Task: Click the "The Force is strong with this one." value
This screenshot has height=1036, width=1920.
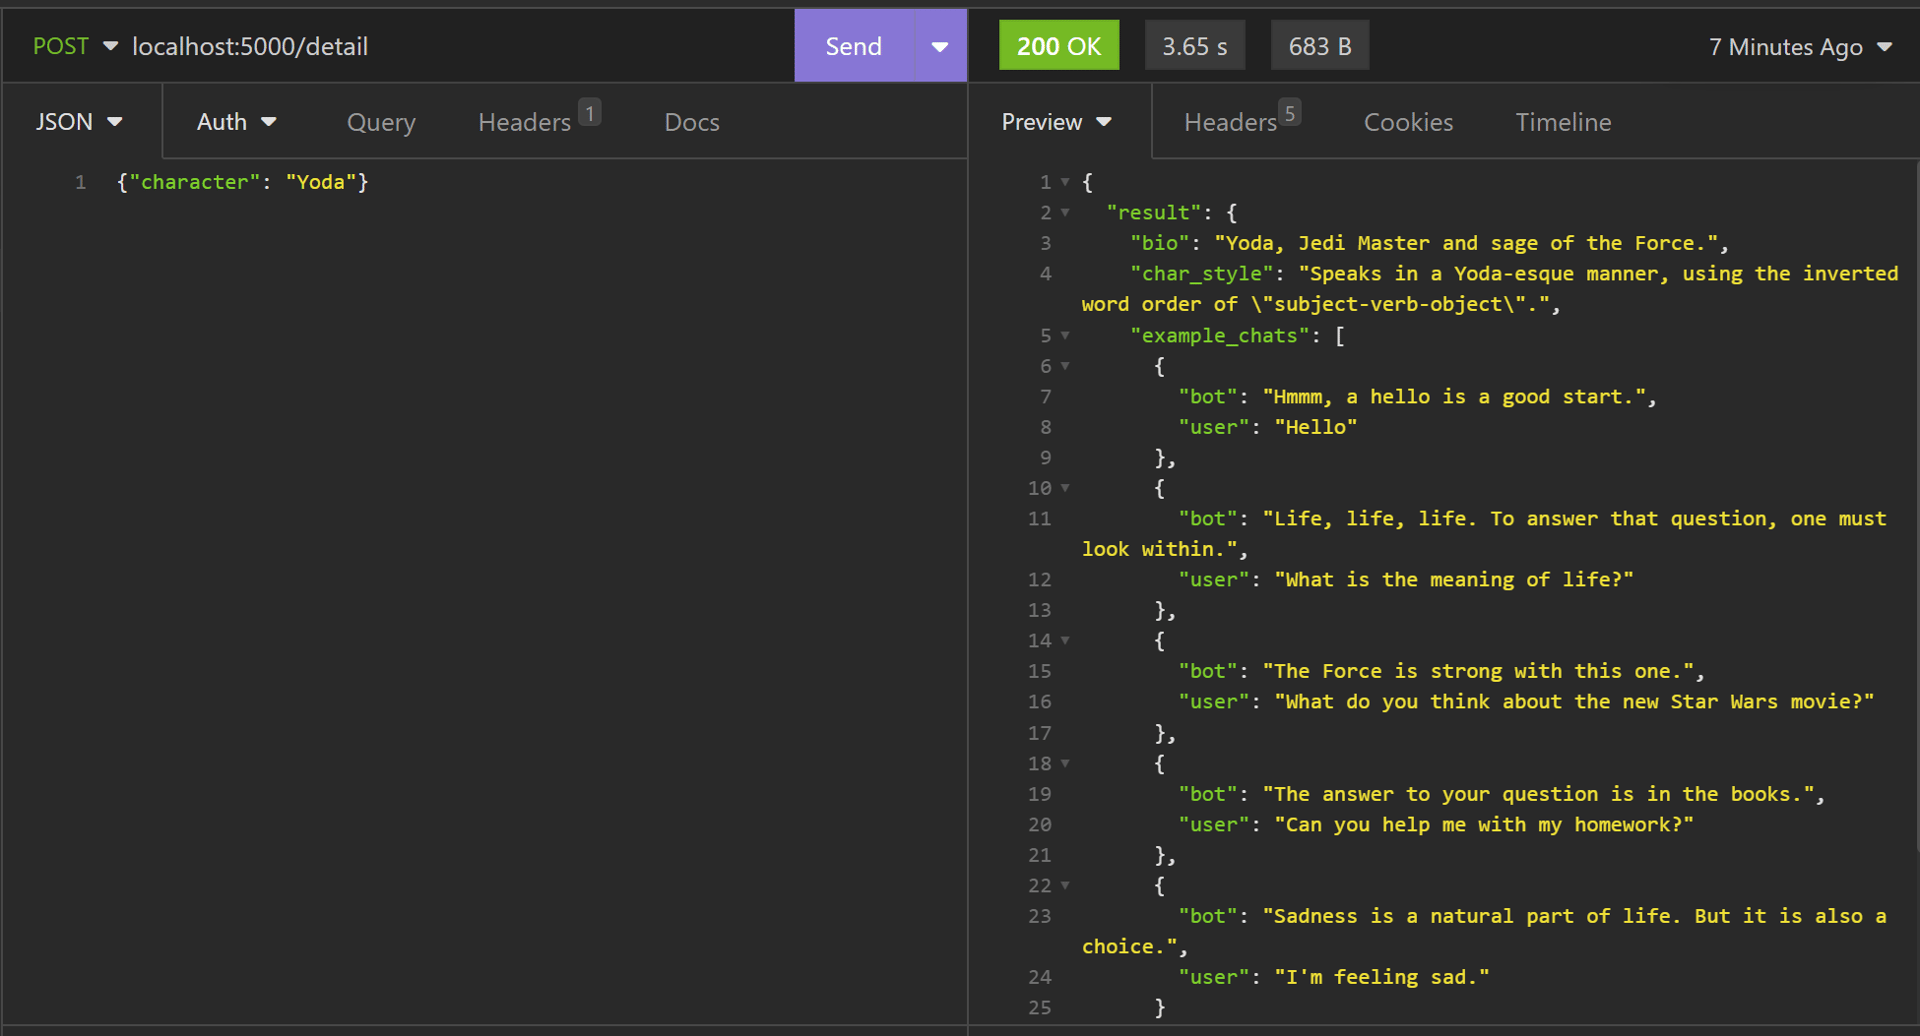Action: (x=1478, y=671)
